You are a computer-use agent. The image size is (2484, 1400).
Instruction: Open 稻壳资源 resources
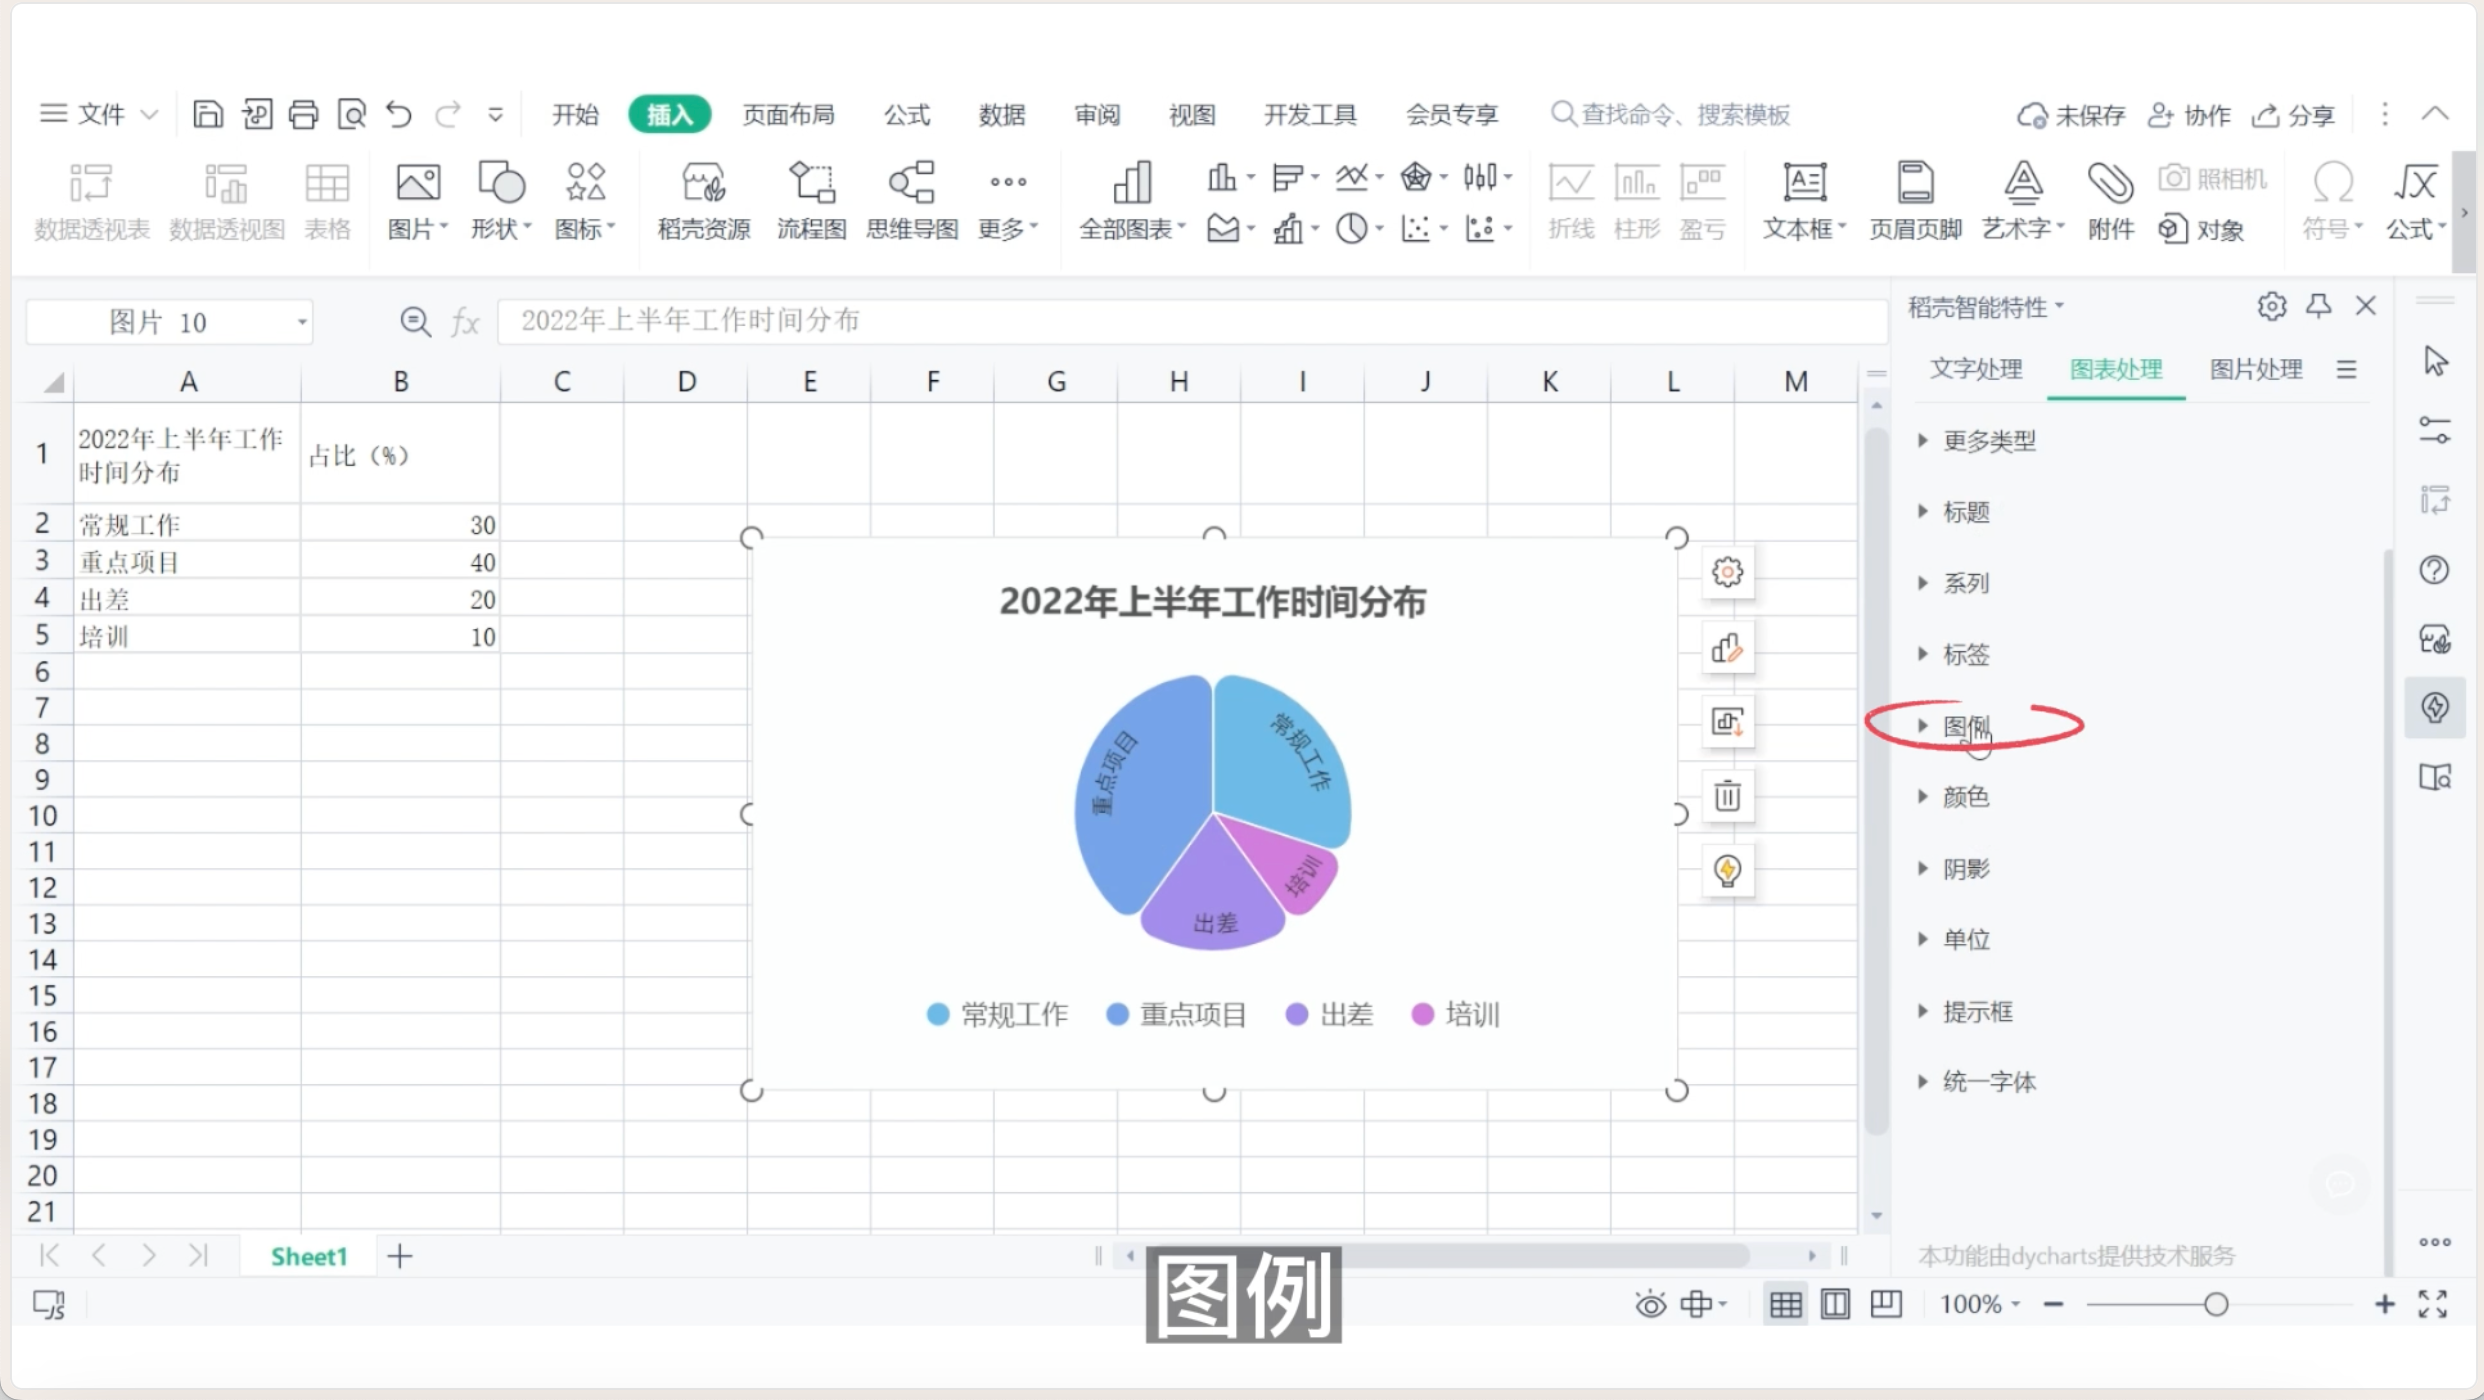[703, 201]
